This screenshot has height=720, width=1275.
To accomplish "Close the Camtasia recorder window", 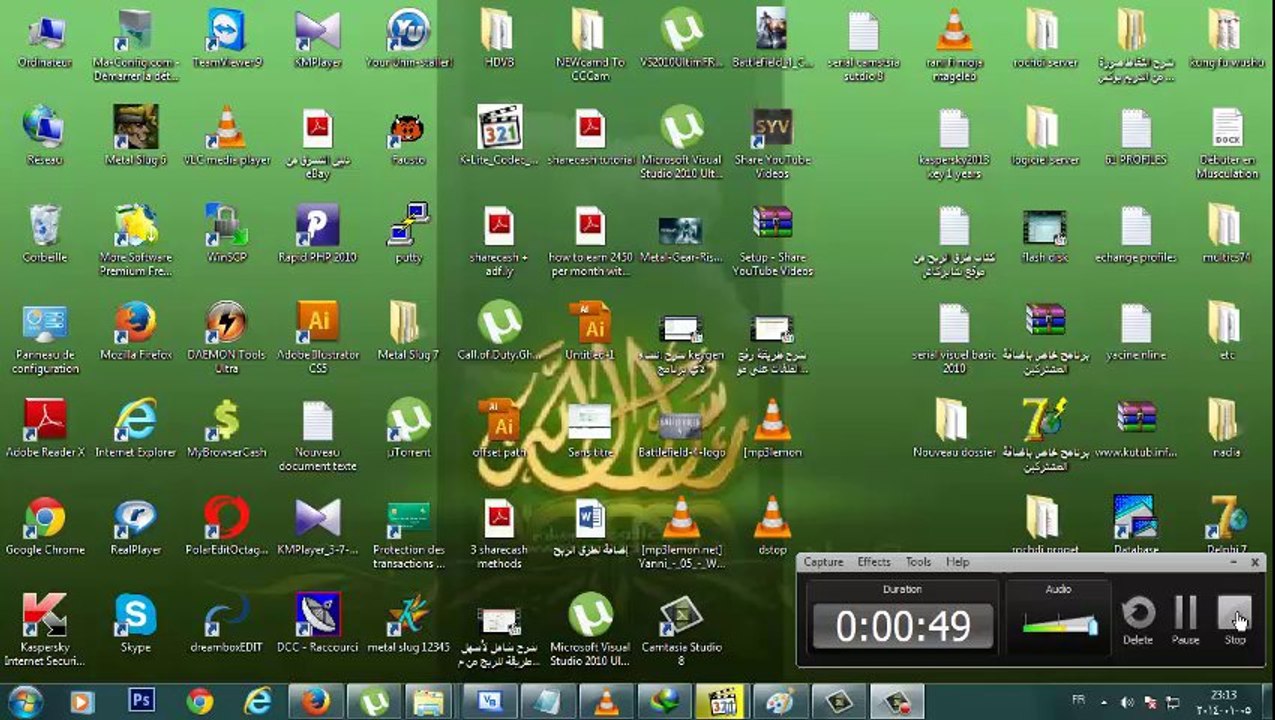I will click(1255, 562).
